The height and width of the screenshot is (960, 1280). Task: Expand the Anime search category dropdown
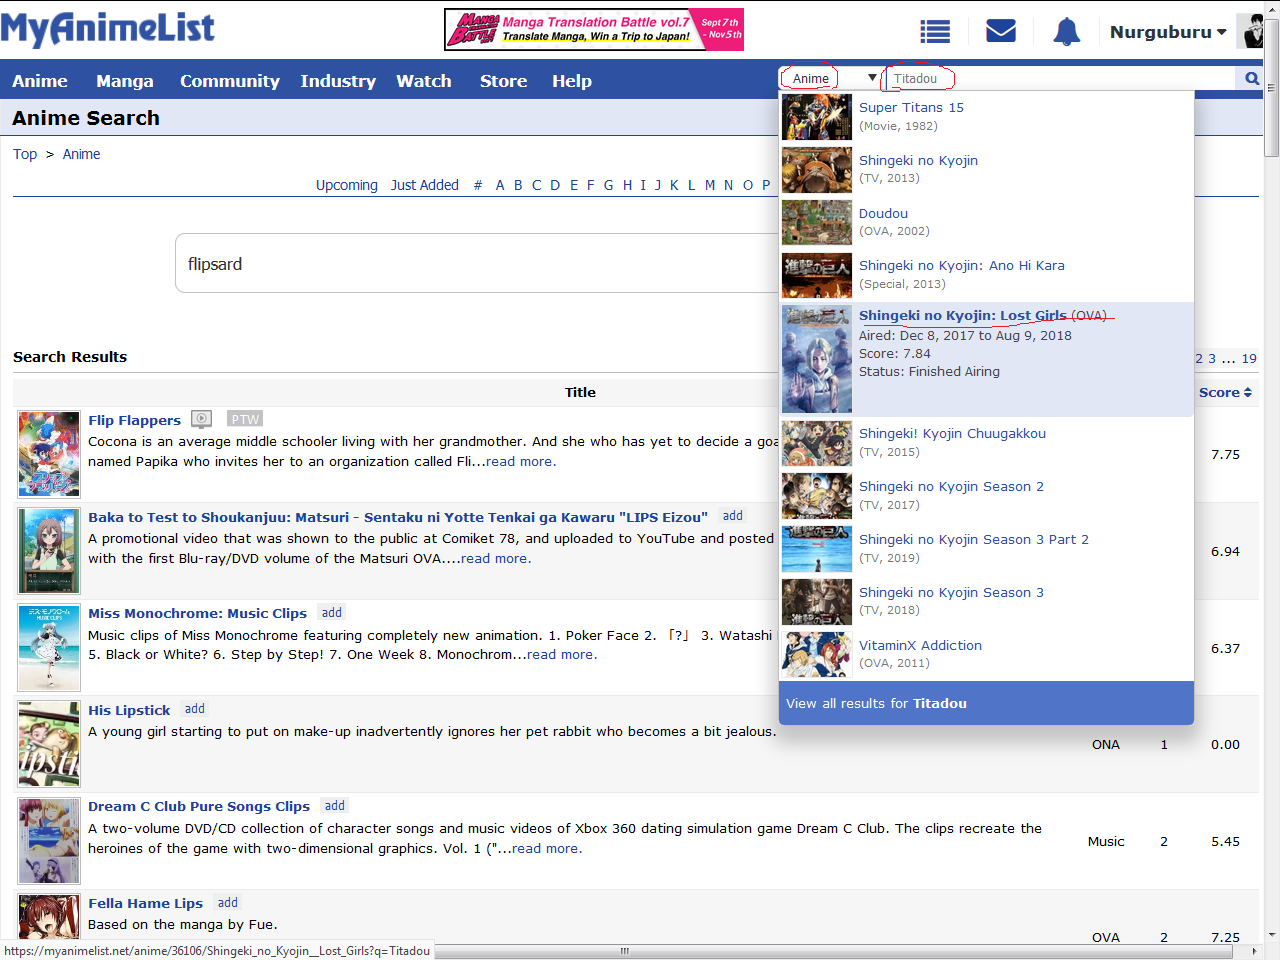pyautogui.click(x=830, y=78)
